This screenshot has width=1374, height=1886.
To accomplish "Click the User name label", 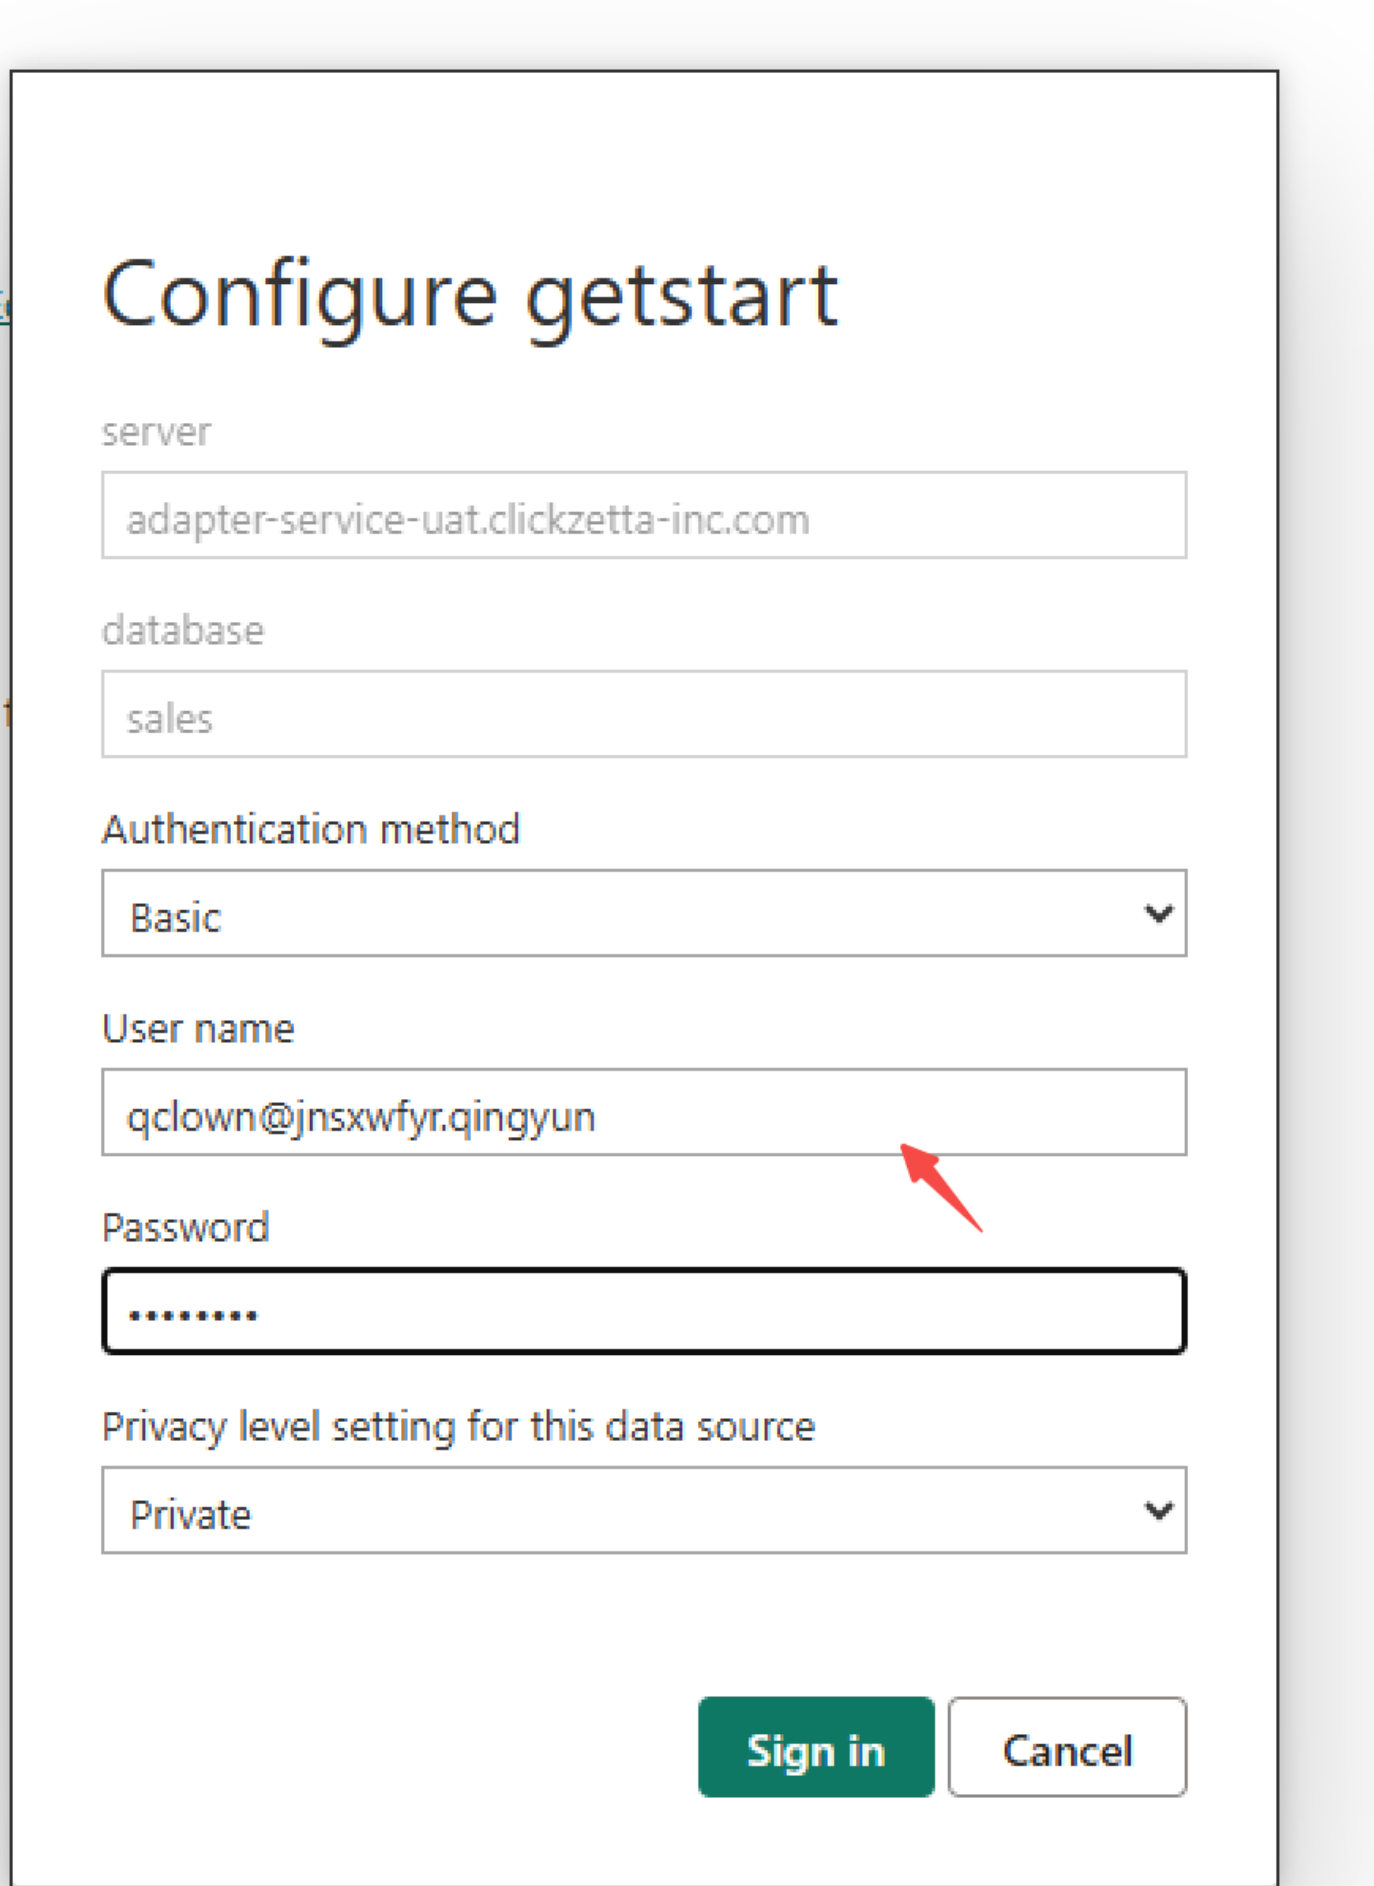I will pos(198,1029).
